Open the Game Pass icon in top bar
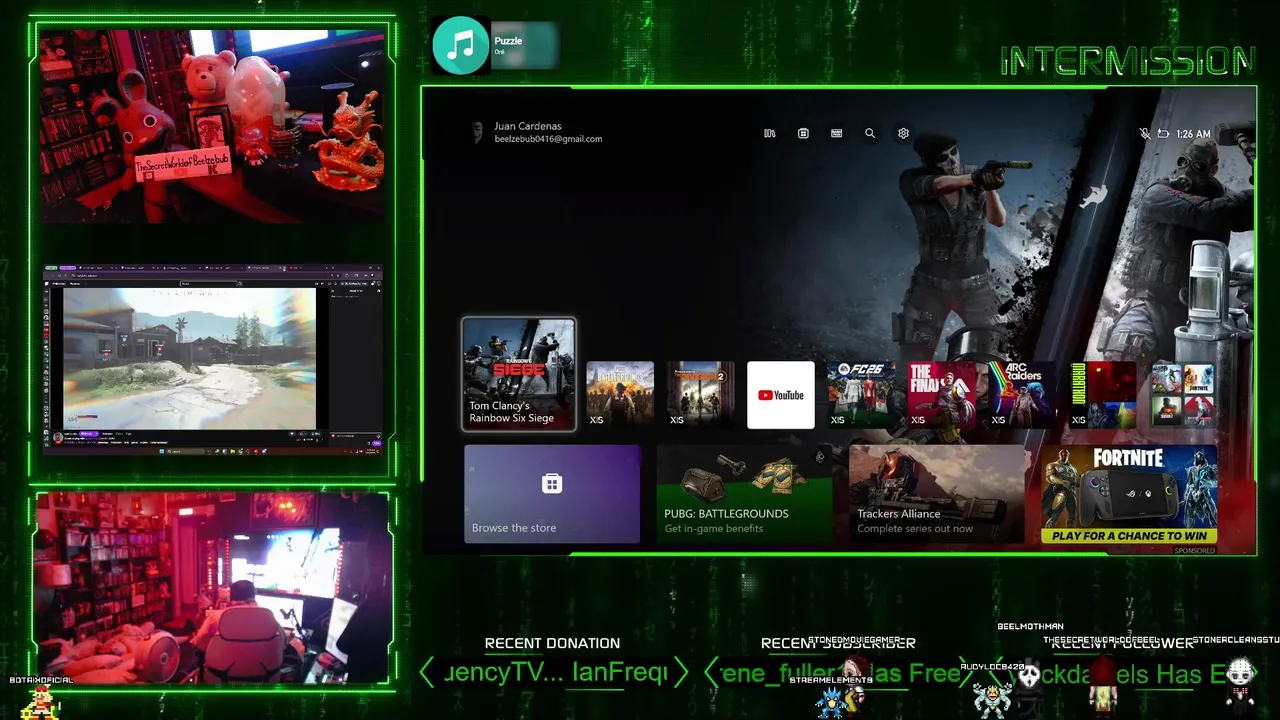The image size is (1280, 720). 836,133
